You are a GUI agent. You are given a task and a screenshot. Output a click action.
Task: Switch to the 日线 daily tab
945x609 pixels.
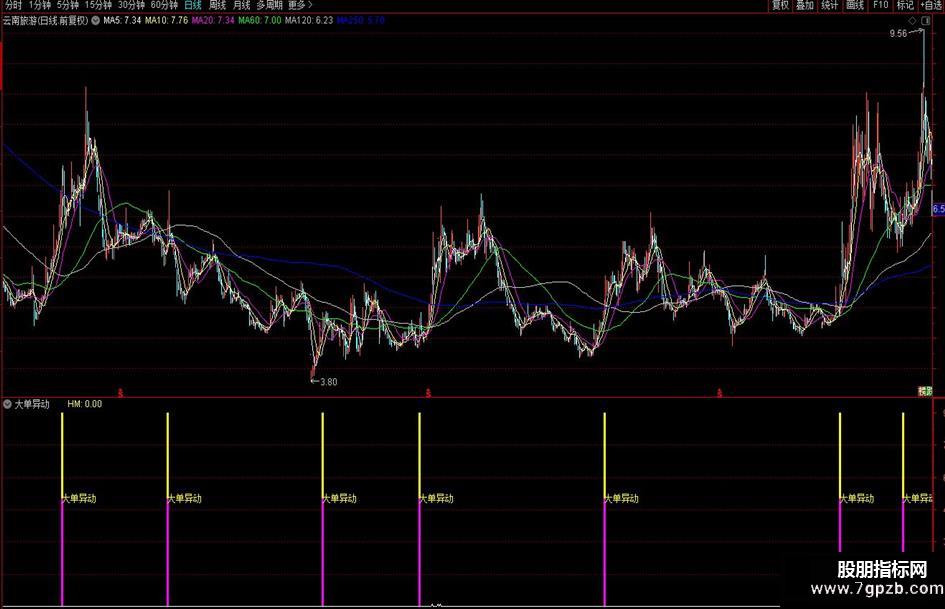click(x=193, y=5)
